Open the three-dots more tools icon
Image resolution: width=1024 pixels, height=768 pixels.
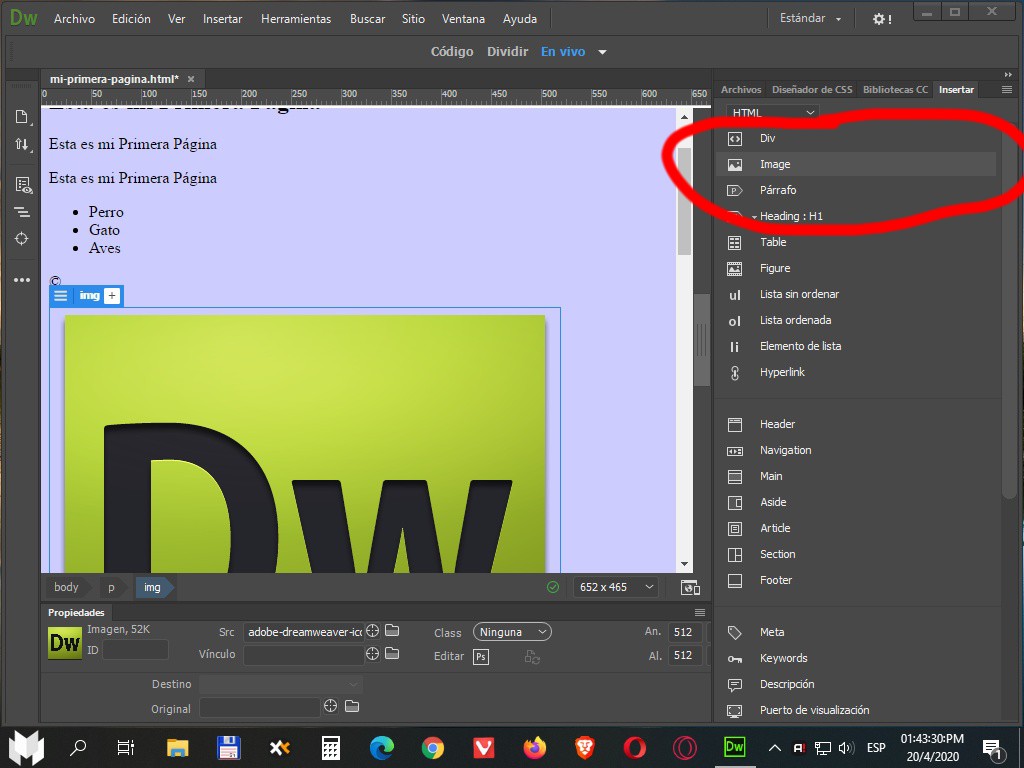pyautogui.click(x=22, y=280)
